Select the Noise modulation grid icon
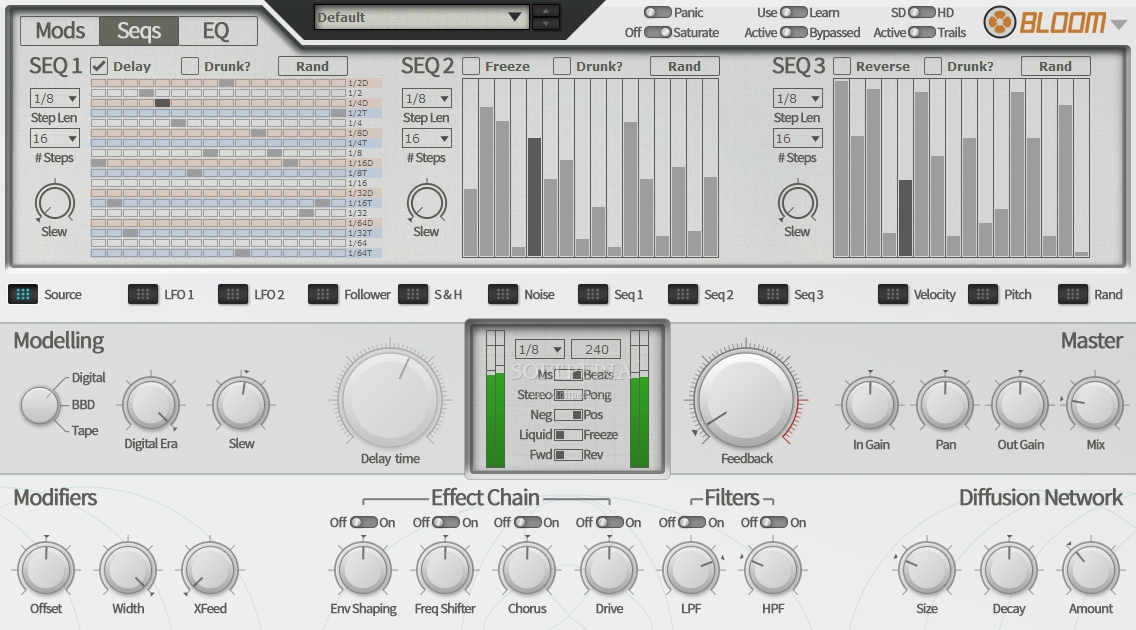 pos(503,295)
